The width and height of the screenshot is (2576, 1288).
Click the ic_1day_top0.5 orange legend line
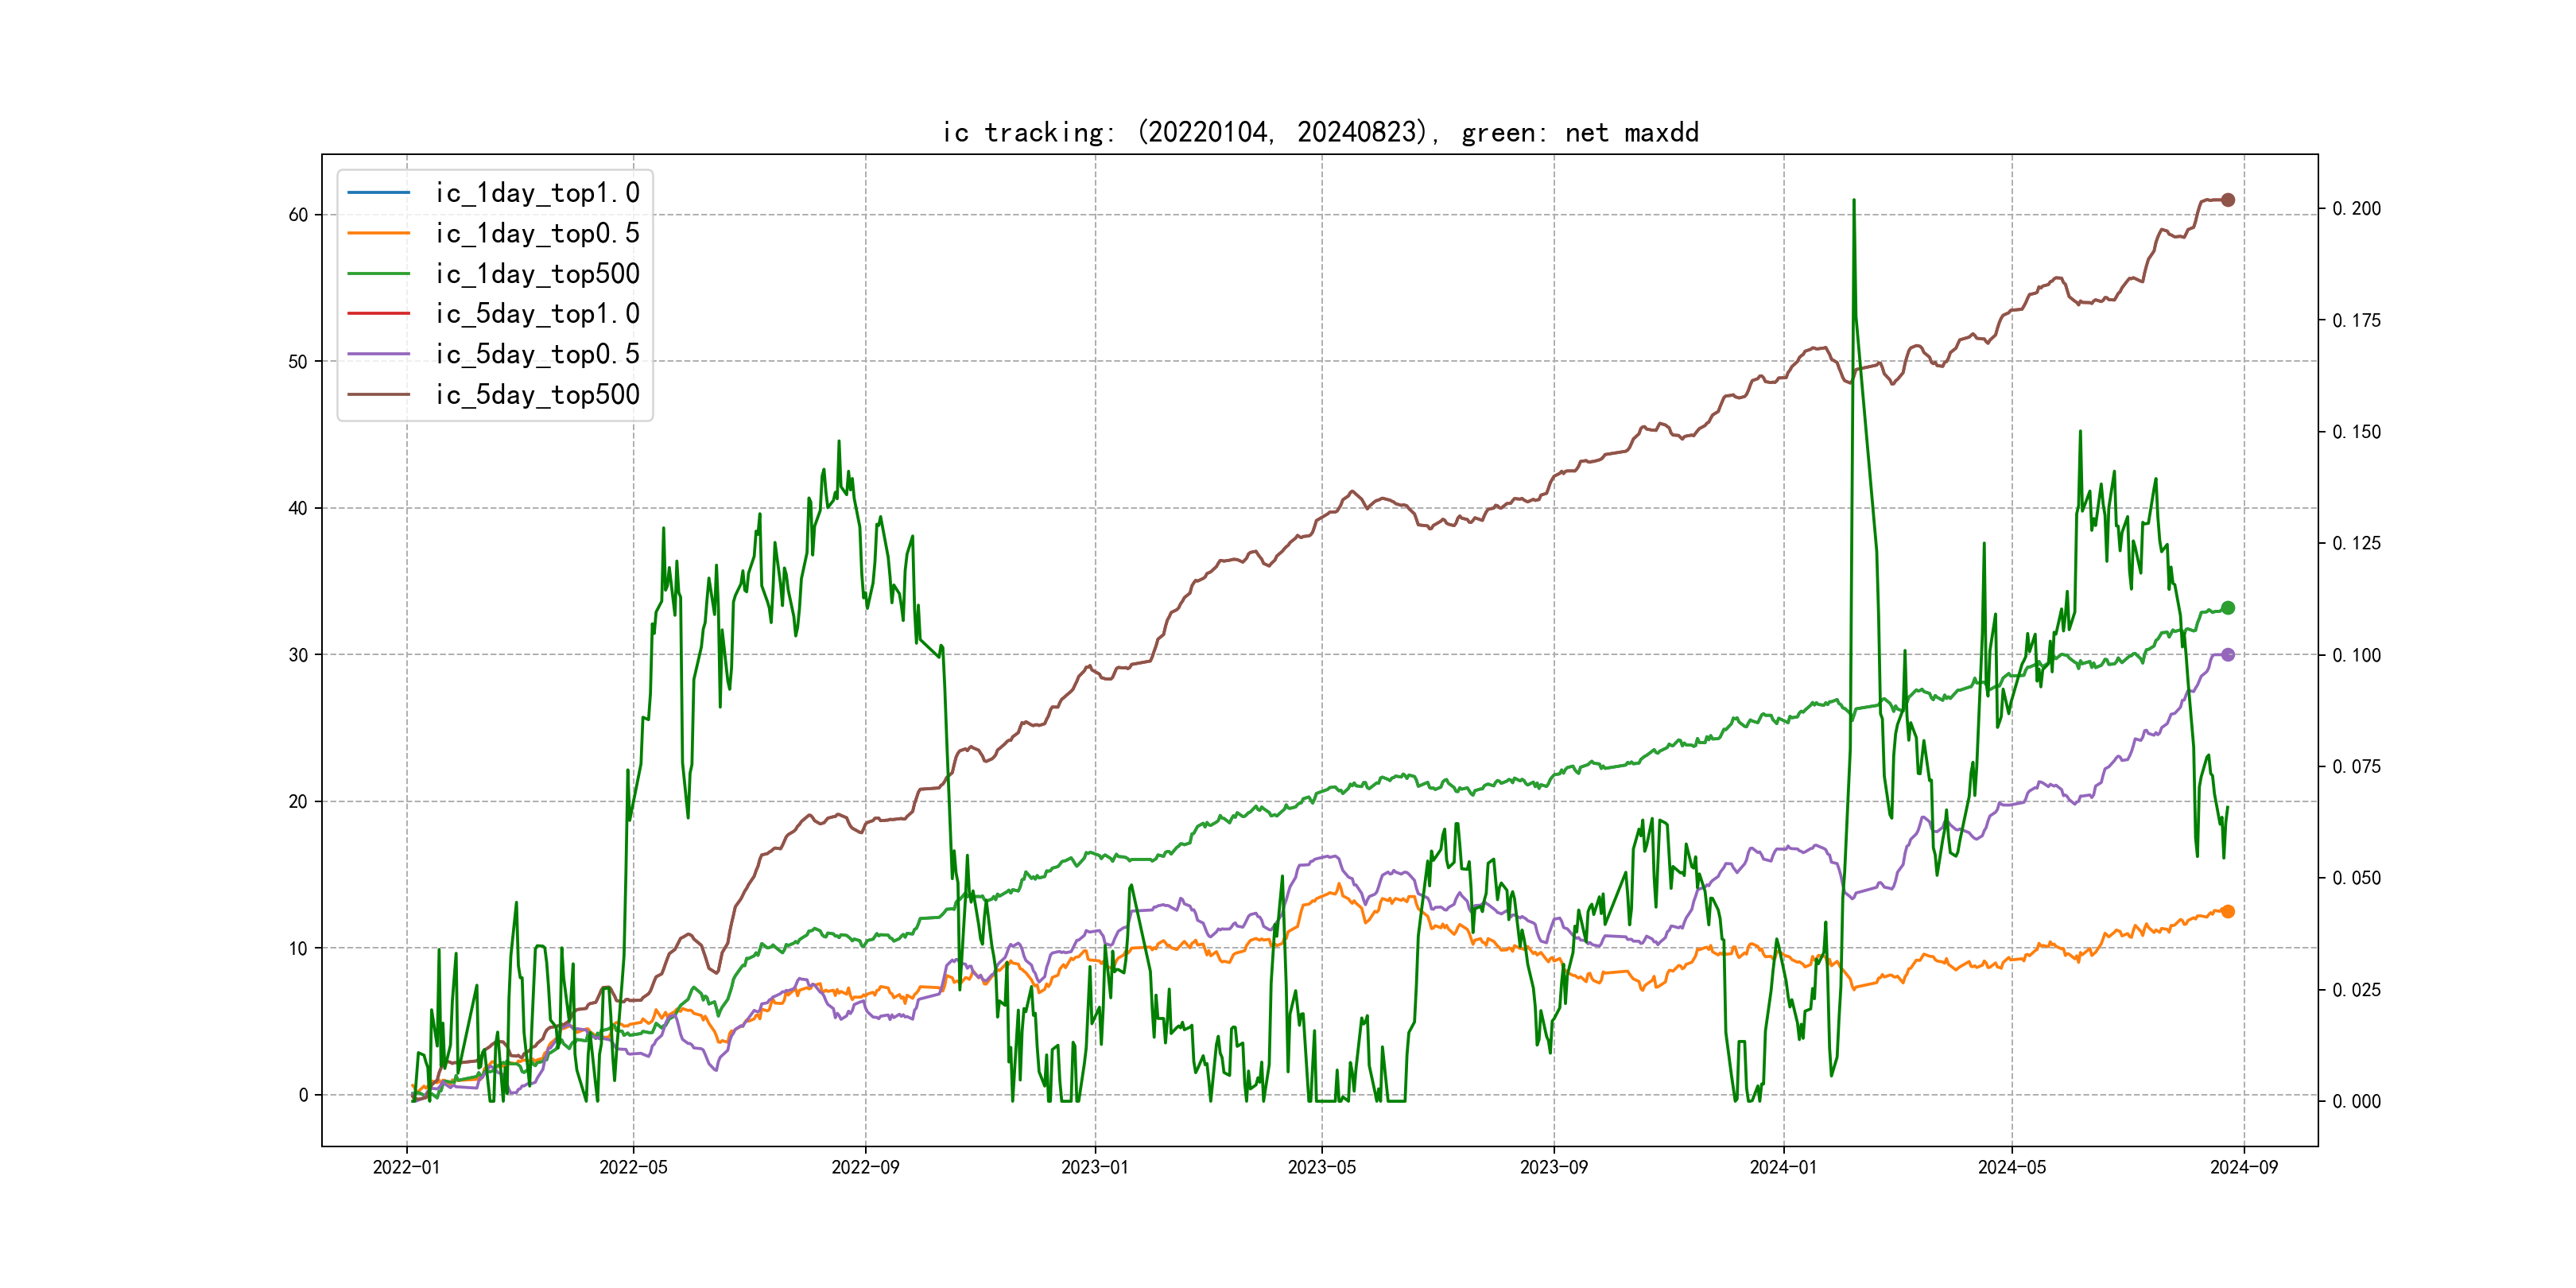pyautogui.click(x=378, y=233)
